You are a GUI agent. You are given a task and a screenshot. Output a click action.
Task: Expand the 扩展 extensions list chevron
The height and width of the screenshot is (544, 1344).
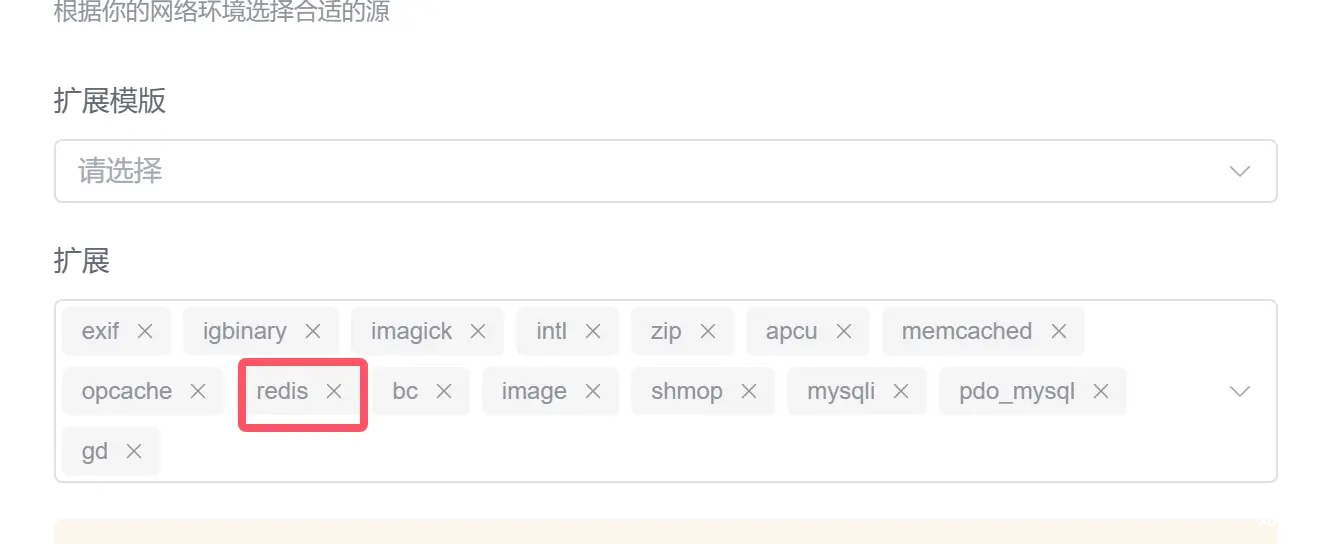tap(1240, 391)
